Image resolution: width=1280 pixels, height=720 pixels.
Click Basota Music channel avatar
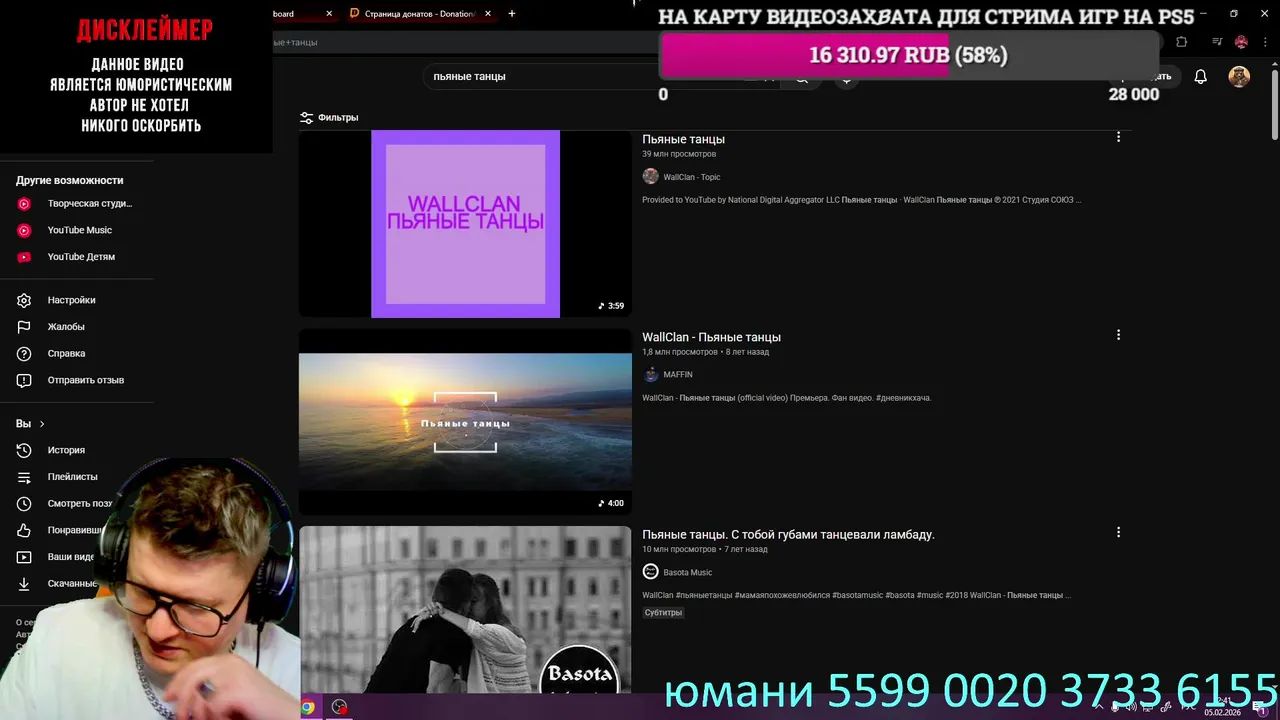click(x=650, y=572)
